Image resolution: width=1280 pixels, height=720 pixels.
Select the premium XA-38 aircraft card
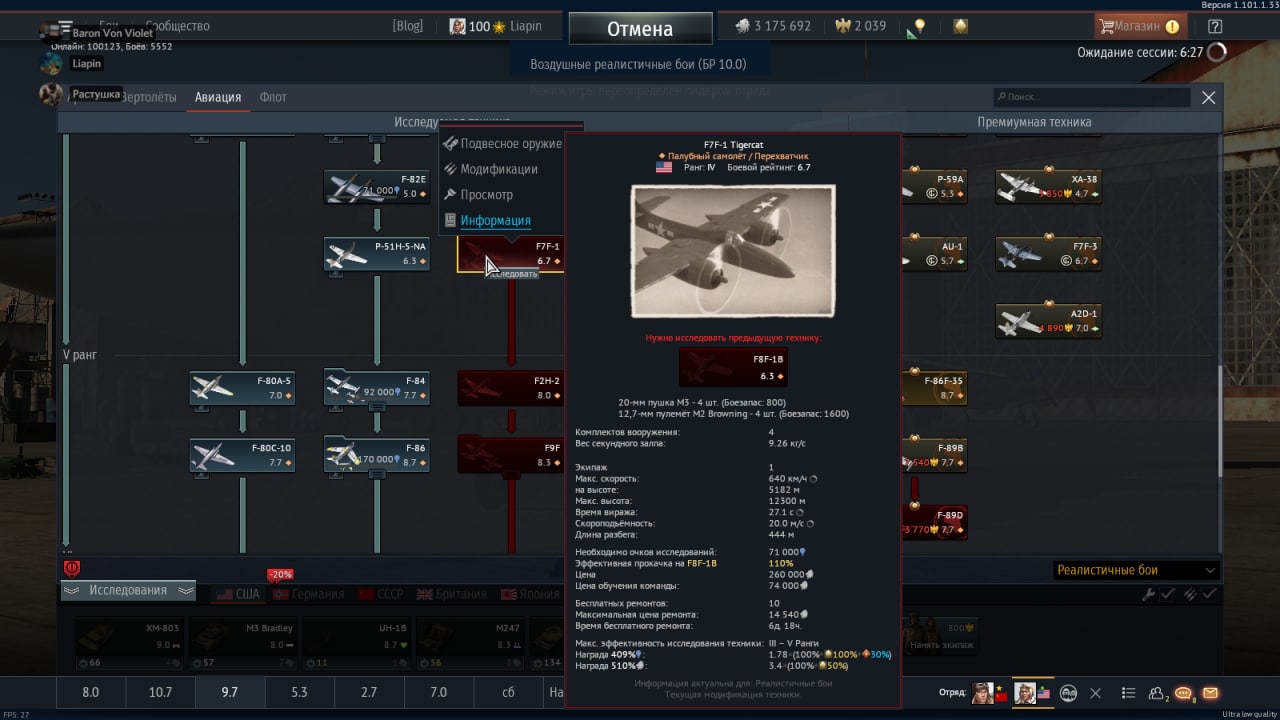1049,187
